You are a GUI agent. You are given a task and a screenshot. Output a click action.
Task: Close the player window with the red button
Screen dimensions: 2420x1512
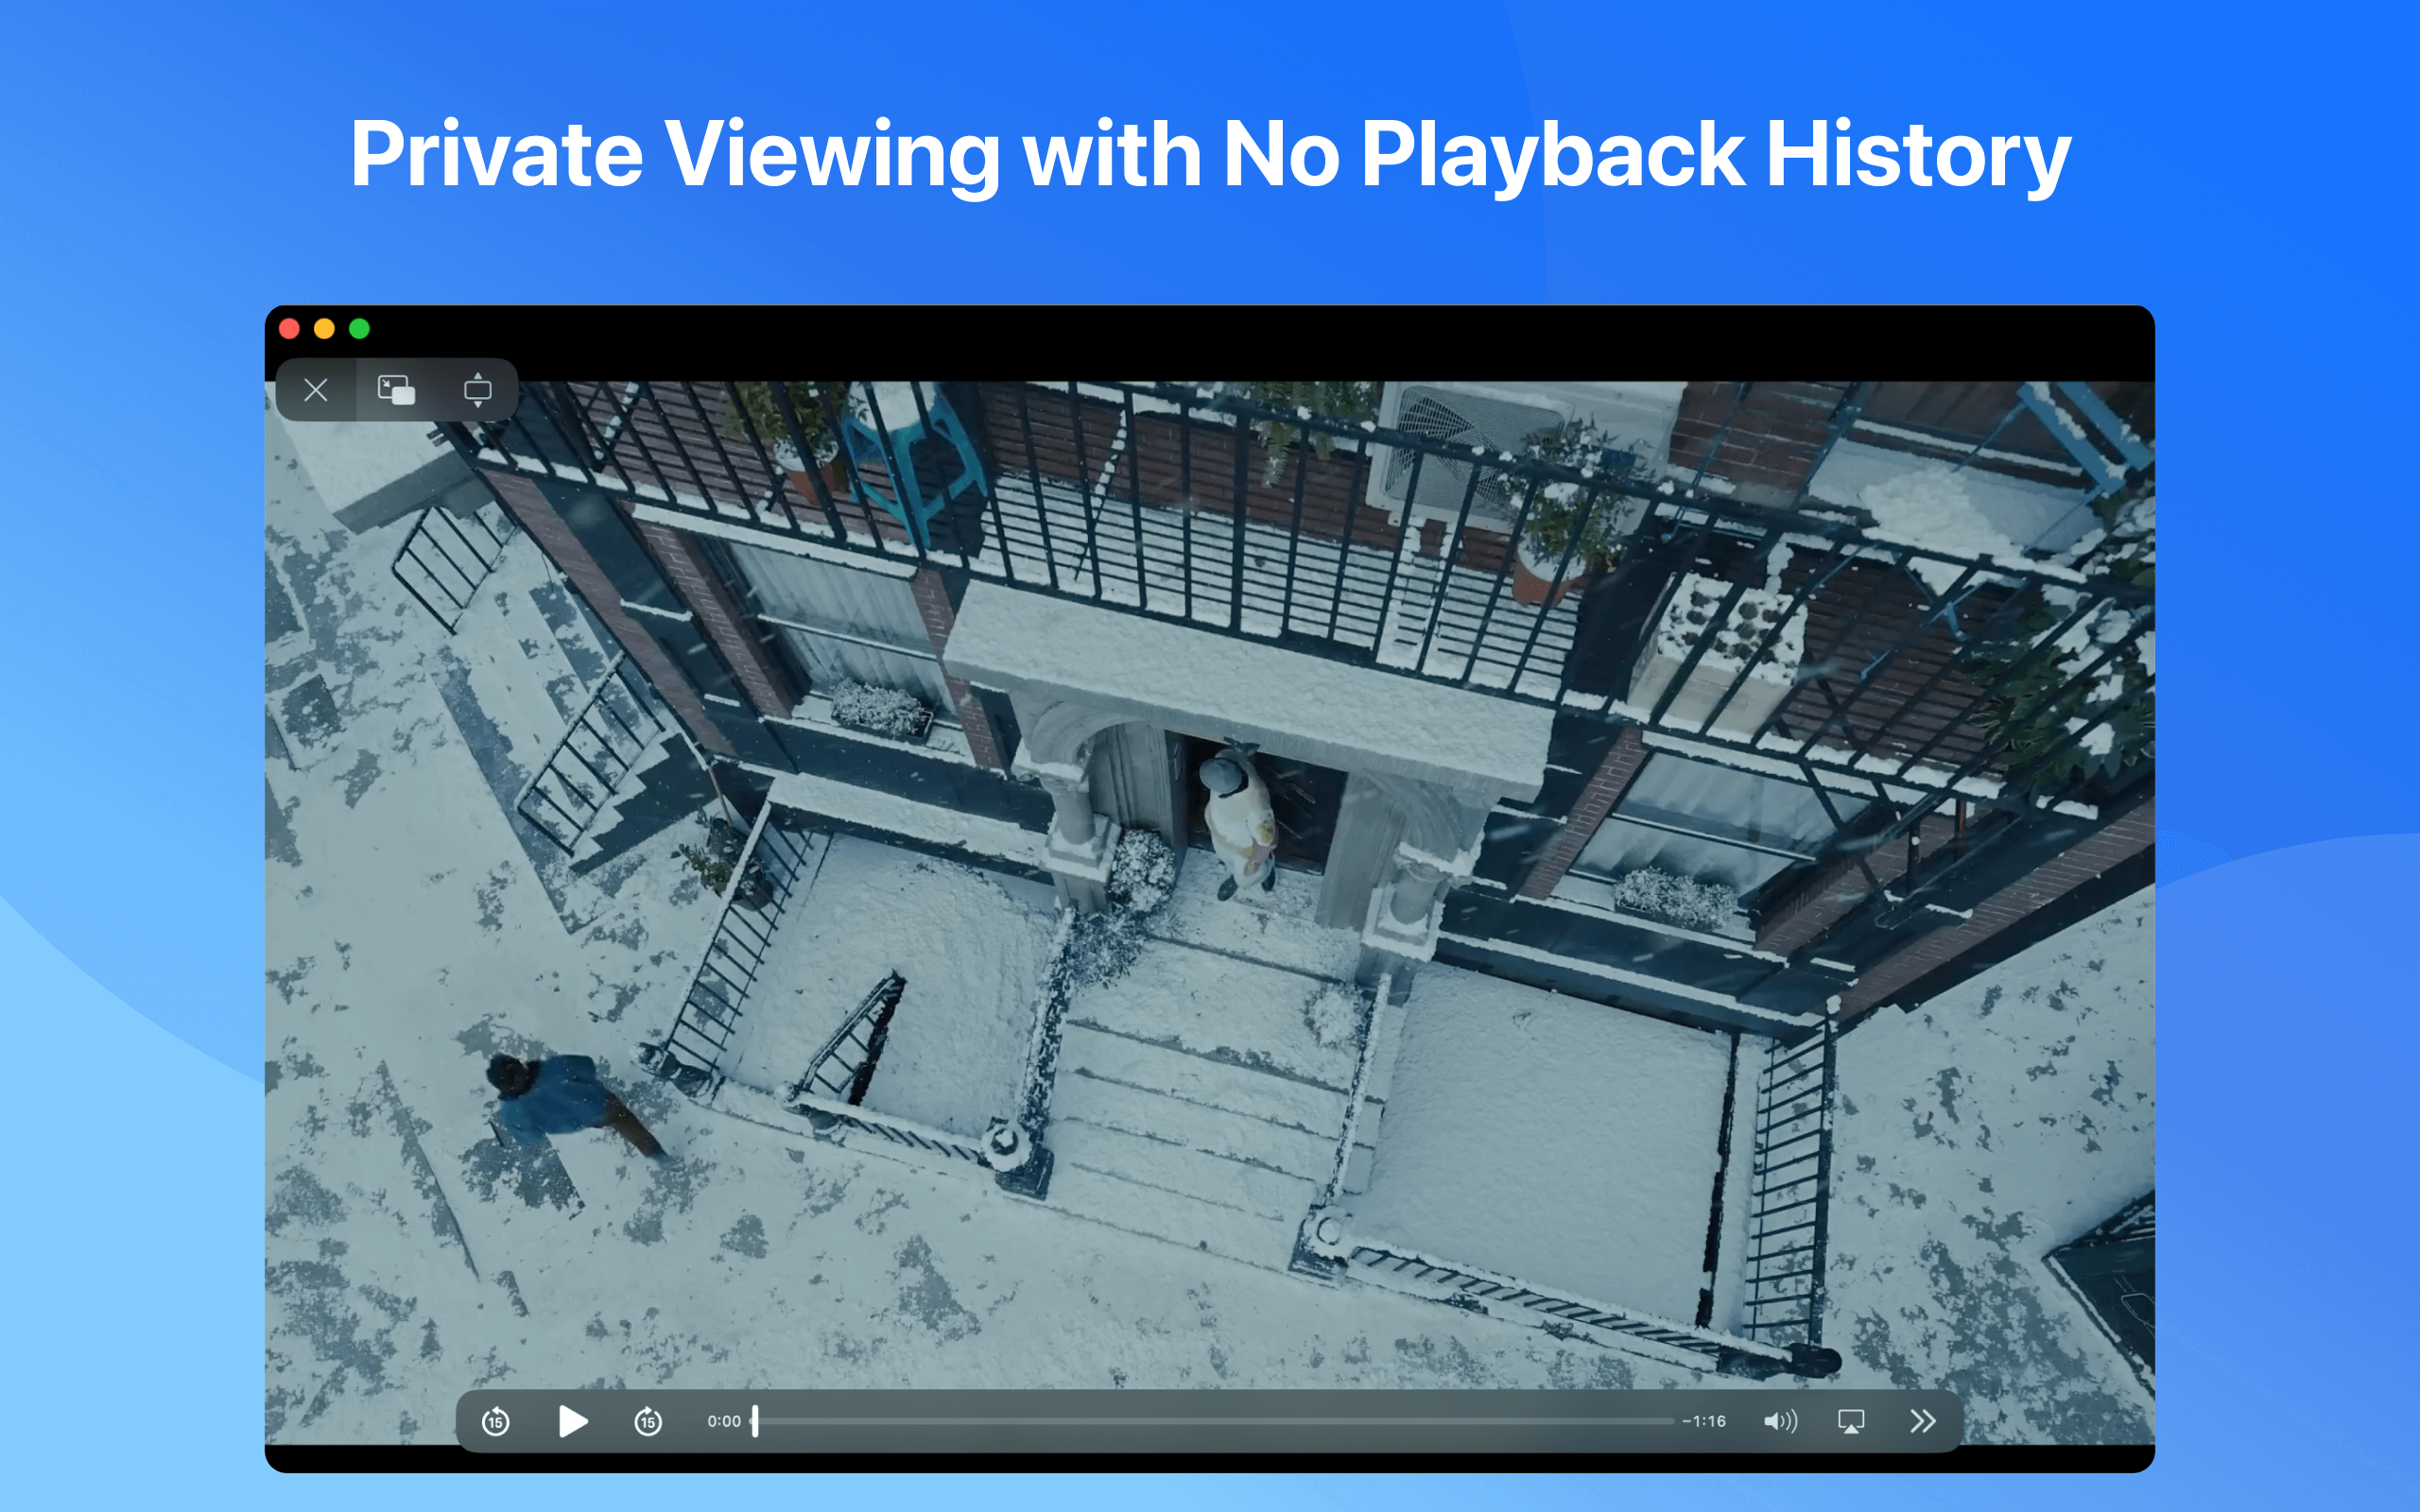click(x=290, y=328)
